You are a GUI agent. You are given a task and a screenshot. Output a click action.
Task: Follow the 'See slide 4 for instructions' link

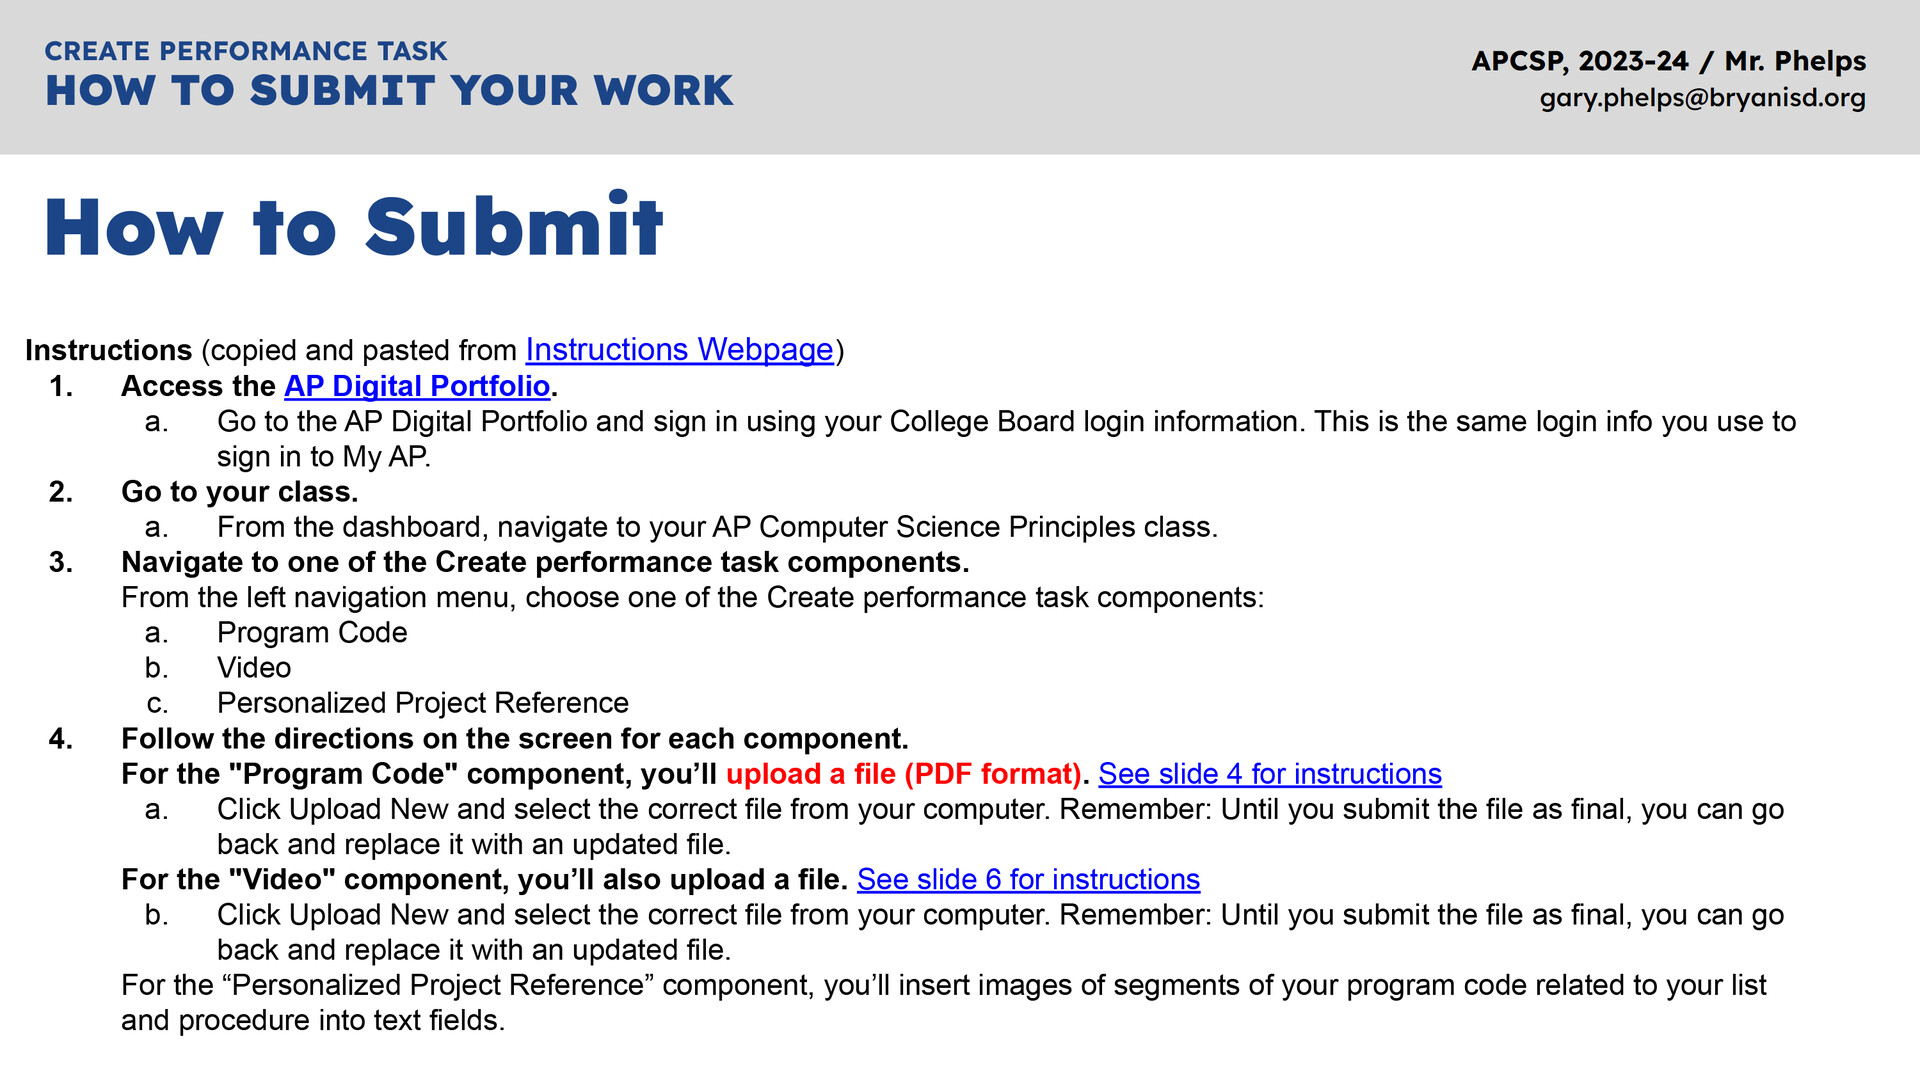(1269, 774)
